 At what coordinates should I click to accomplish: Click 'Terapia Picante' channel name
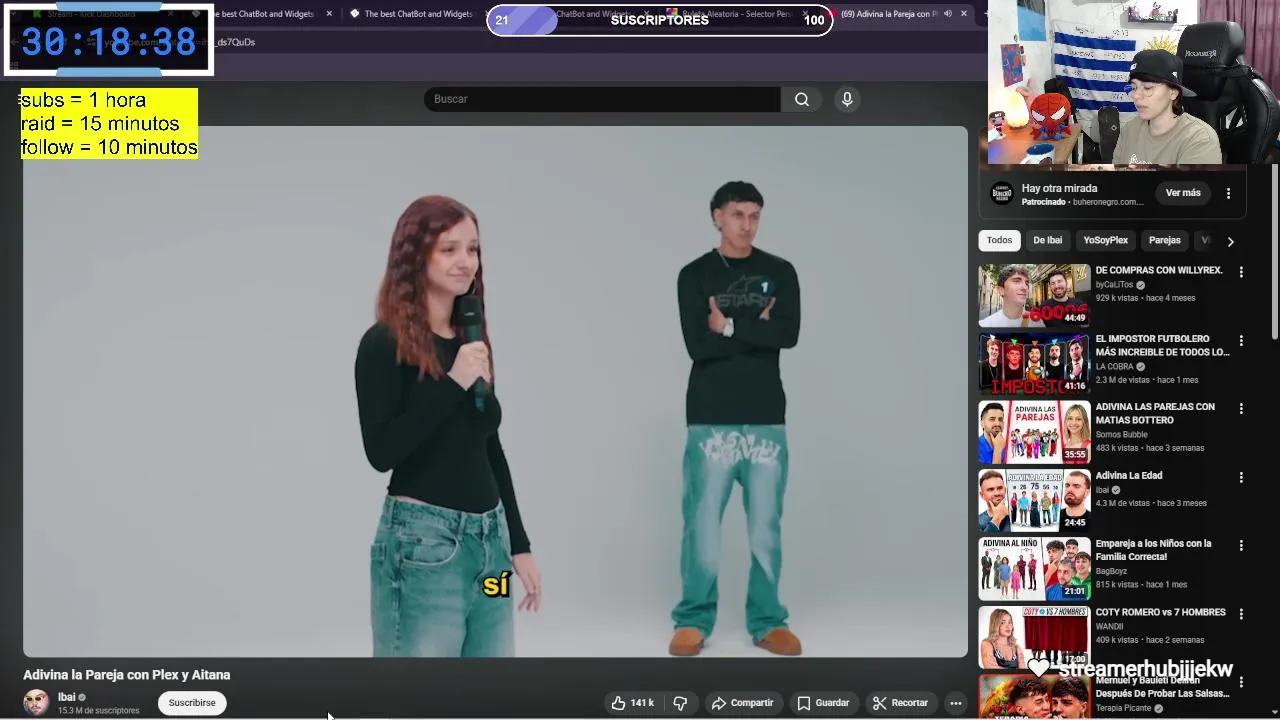1123,708
